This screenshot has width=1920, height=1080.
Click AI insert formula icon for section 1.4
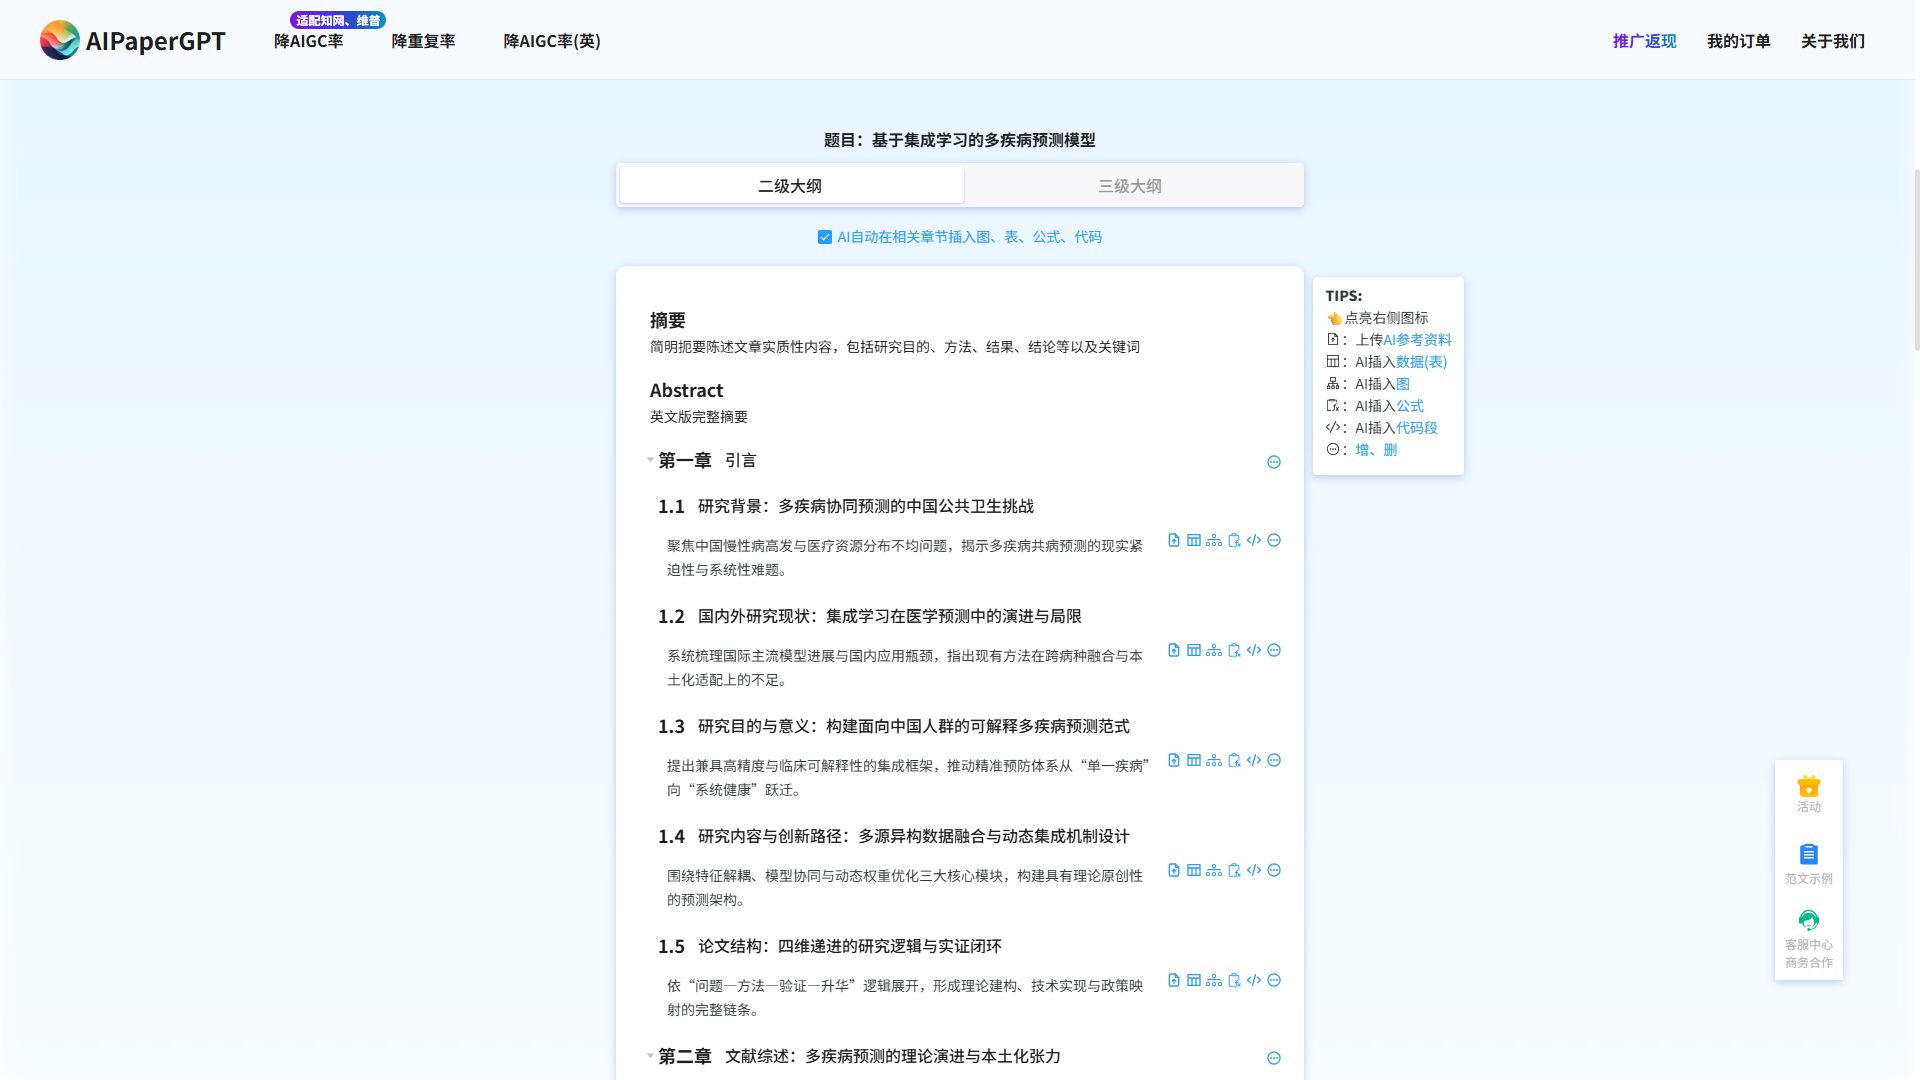click(x=1234, y=870)
